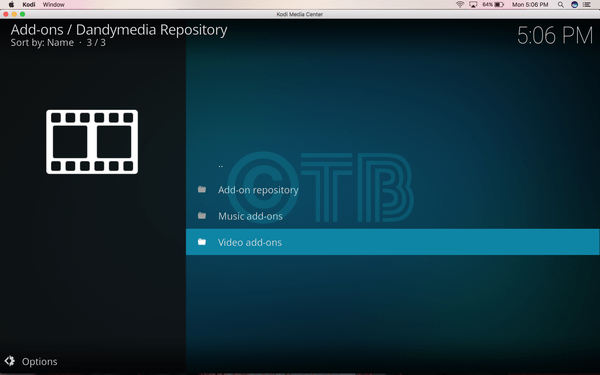The image size is (600, 375).
Task: Open the Kodi menu
Action: click(x=29, y=5)
